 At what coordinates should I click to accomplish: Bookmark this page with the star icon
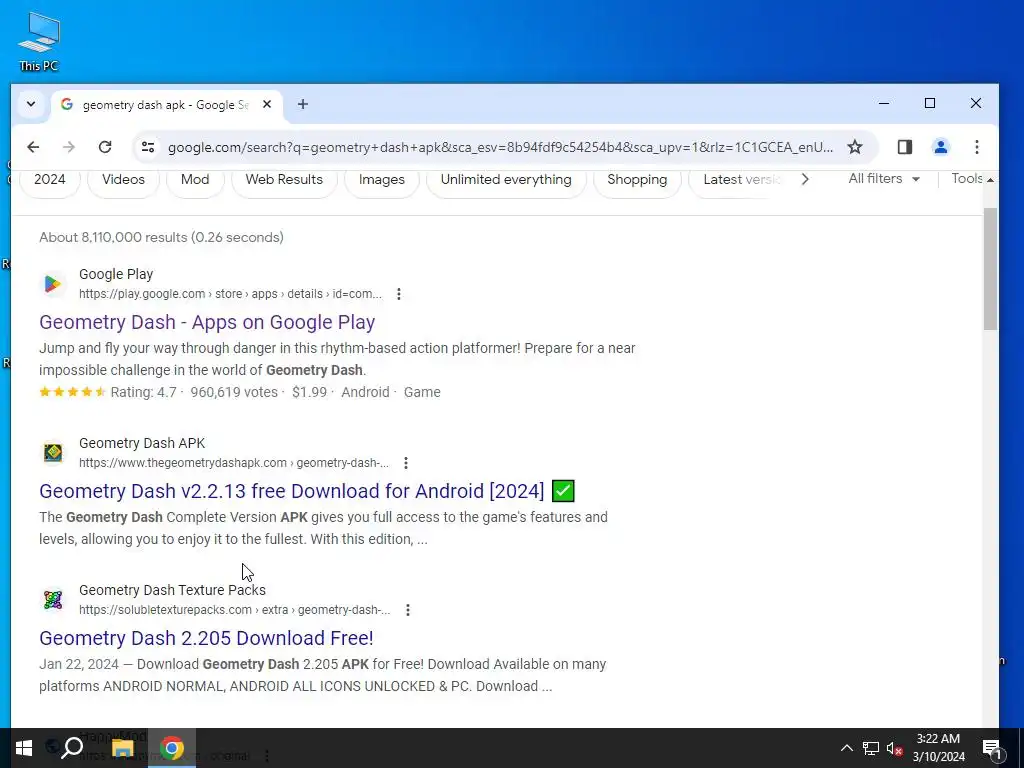pos(854,147)
